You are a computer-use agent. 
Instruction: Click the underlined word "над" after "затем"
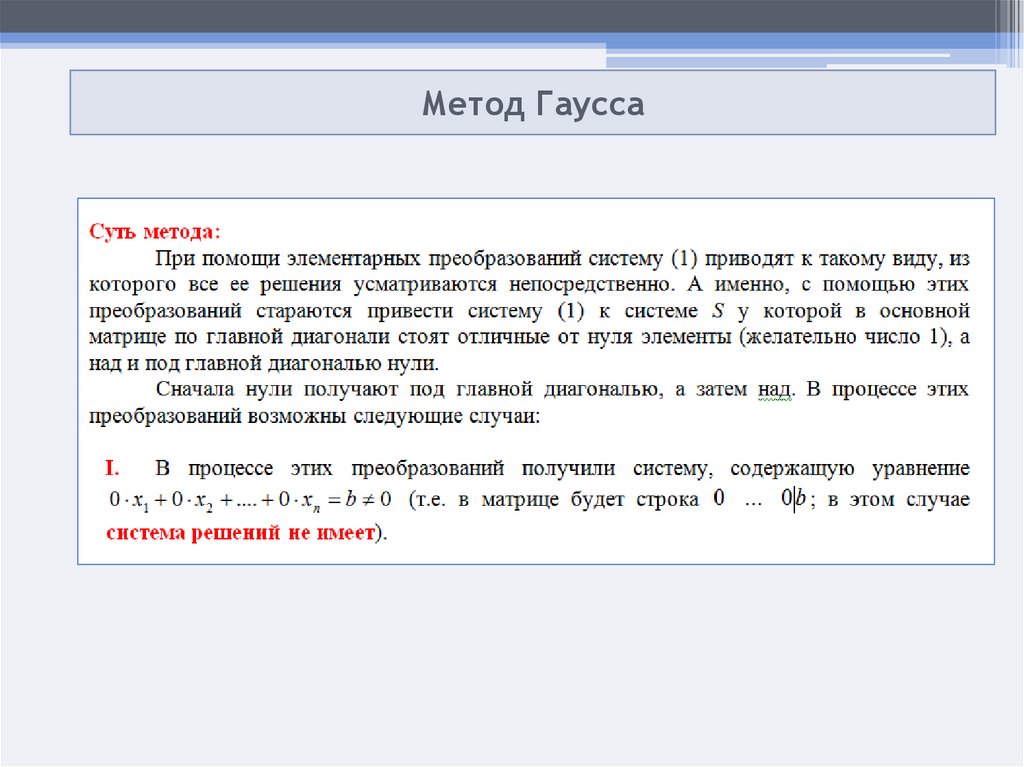[772, 389]
